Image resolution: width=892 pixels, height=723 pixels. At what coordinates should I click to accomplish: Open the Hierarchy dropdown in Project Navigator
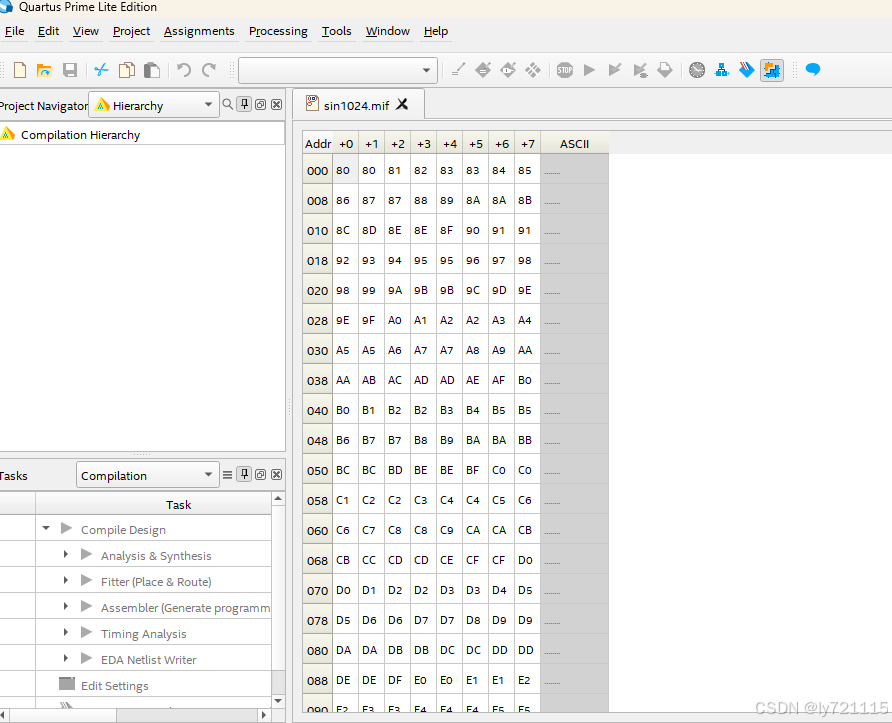pos(154,105)
